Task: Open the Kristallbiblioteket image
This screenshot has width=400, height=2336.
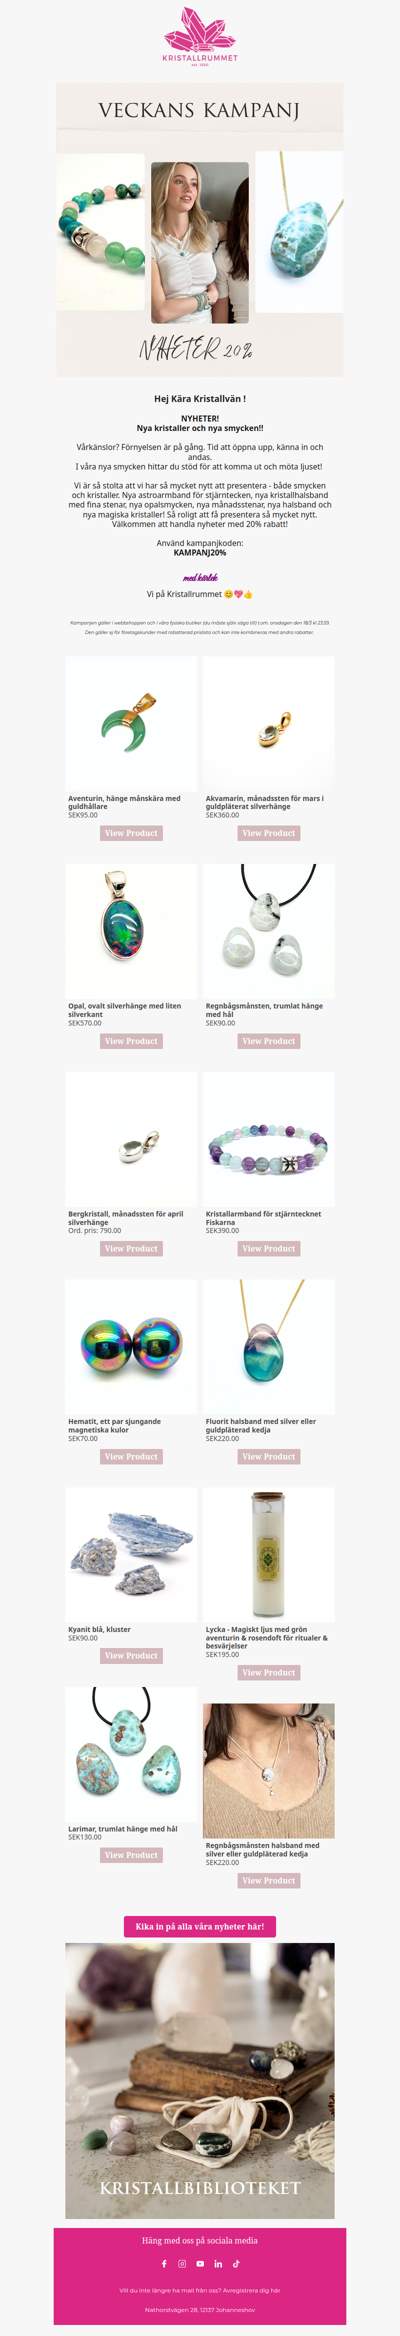Action: (x=200, y=2081)
